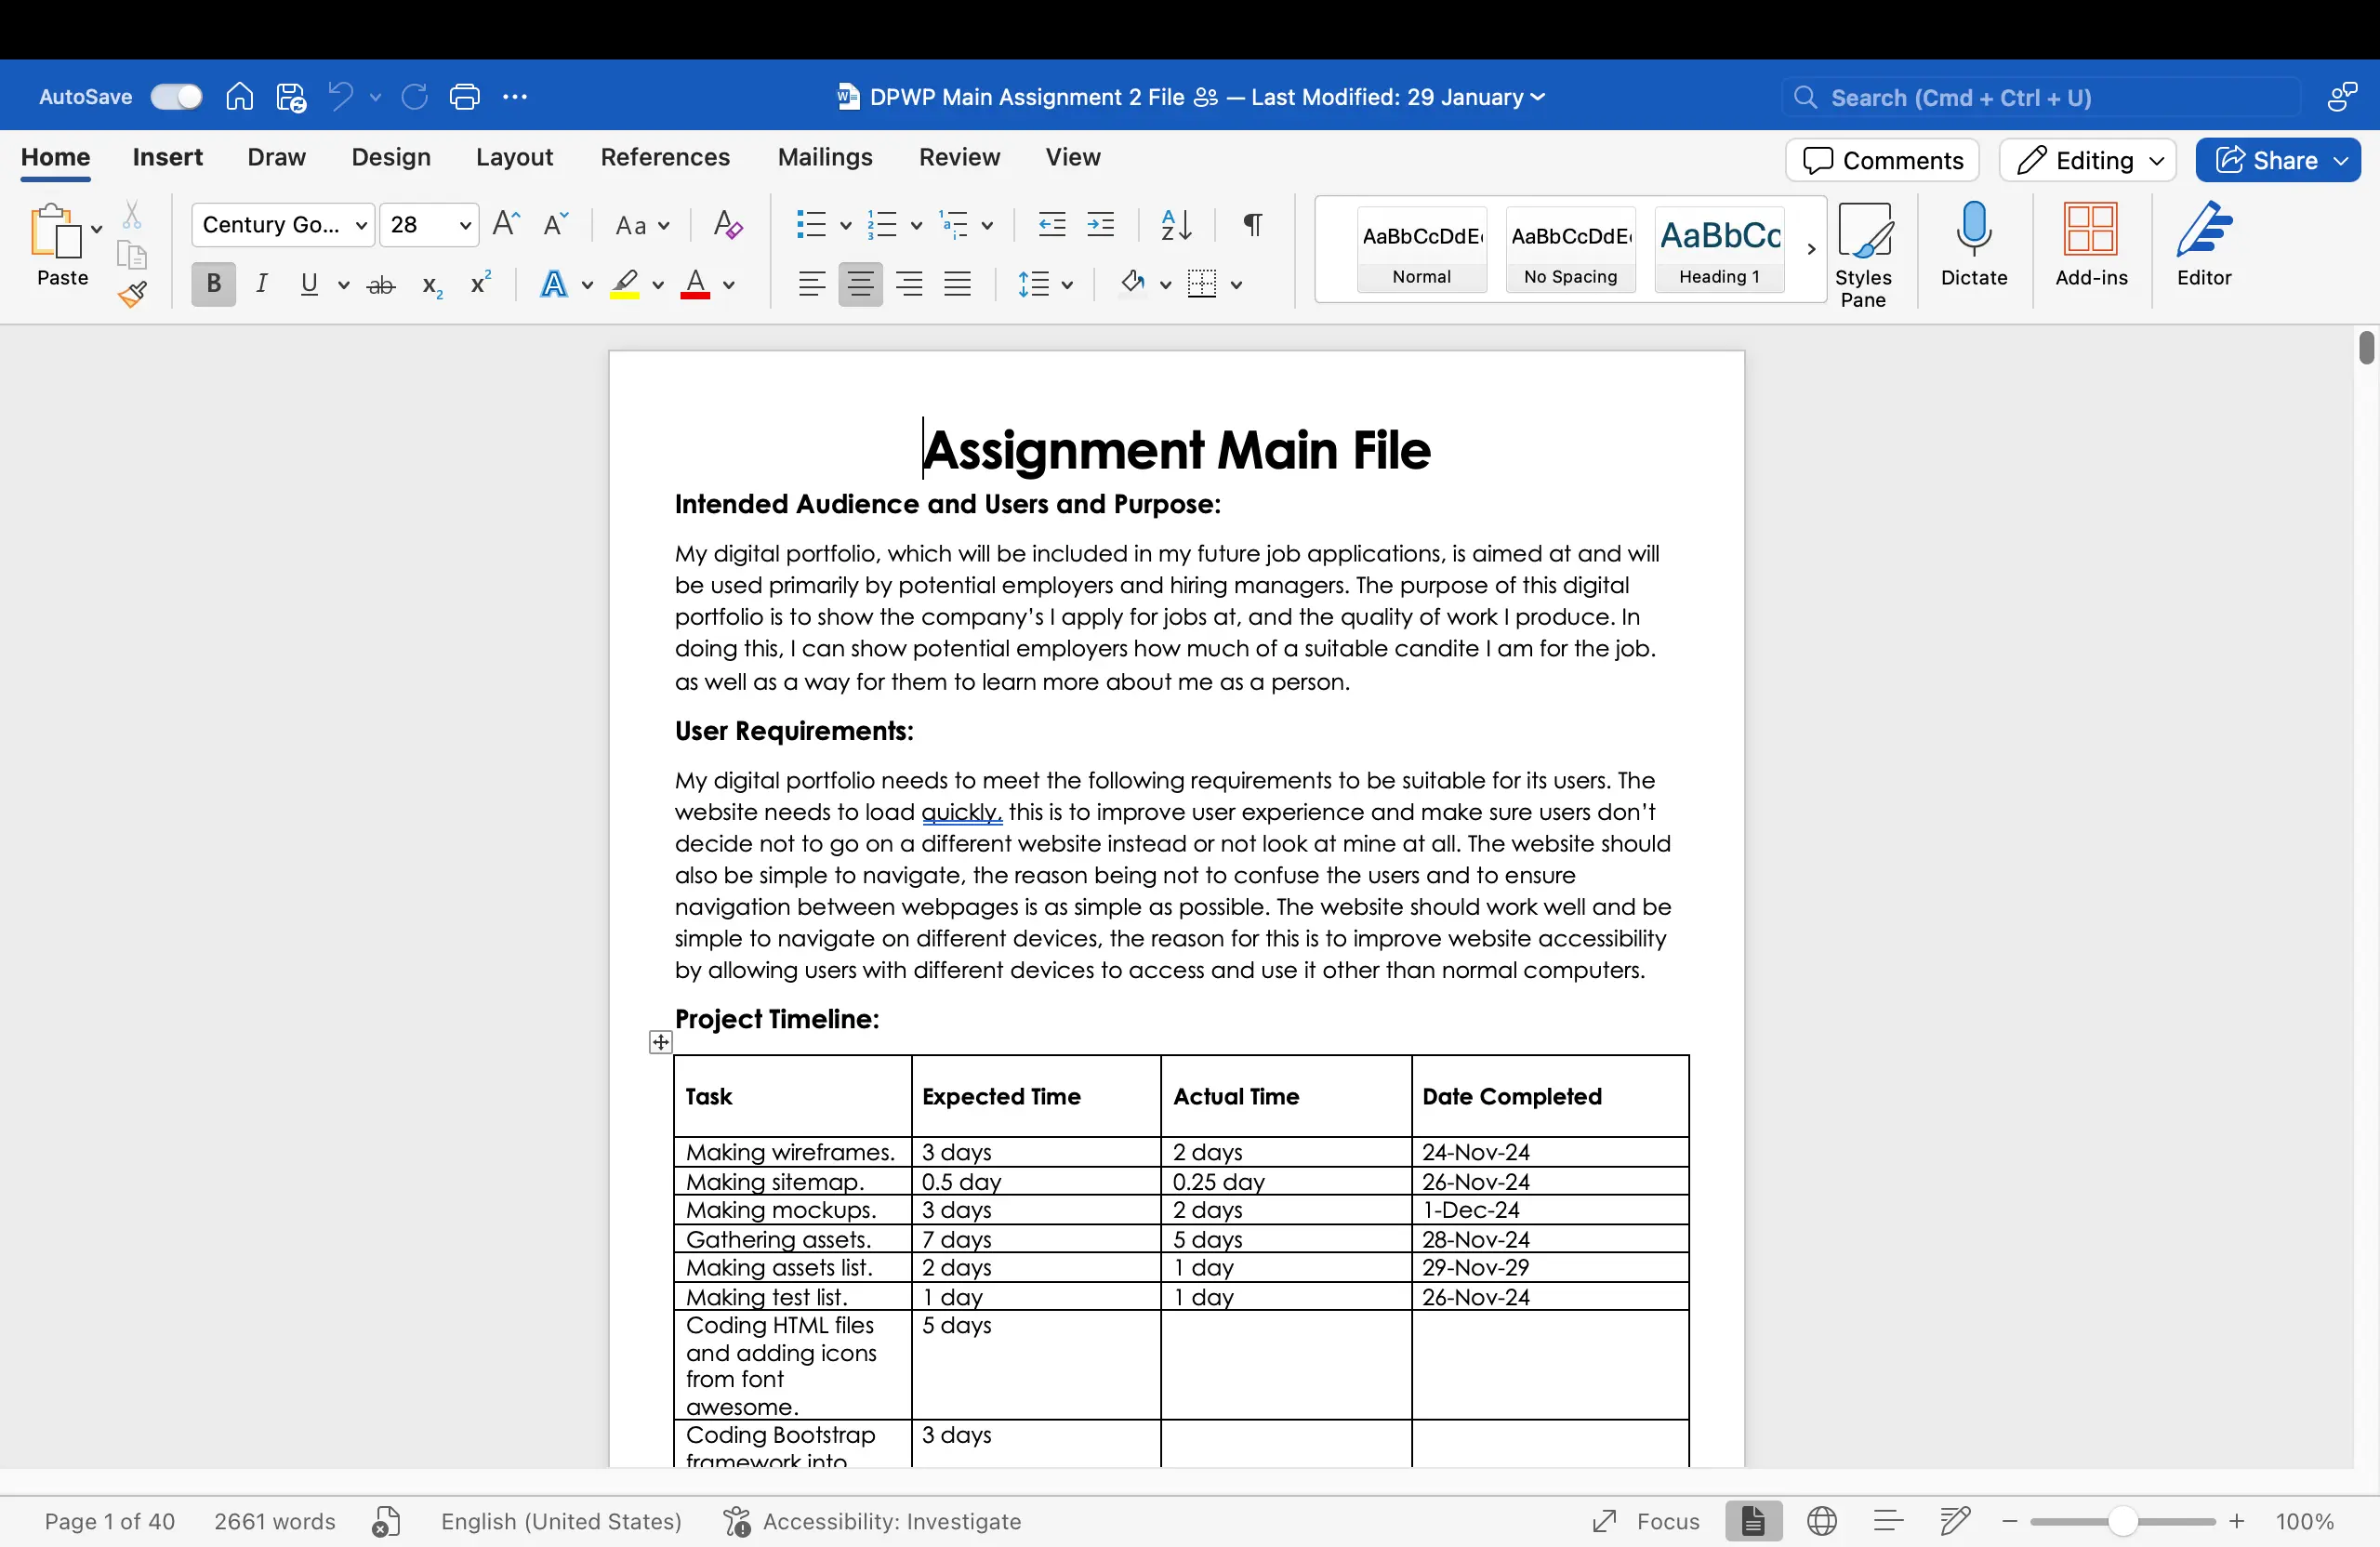This screenshot has height=1547, width=2380.
Task: Switch to the References tab
Action: [664, 157]
